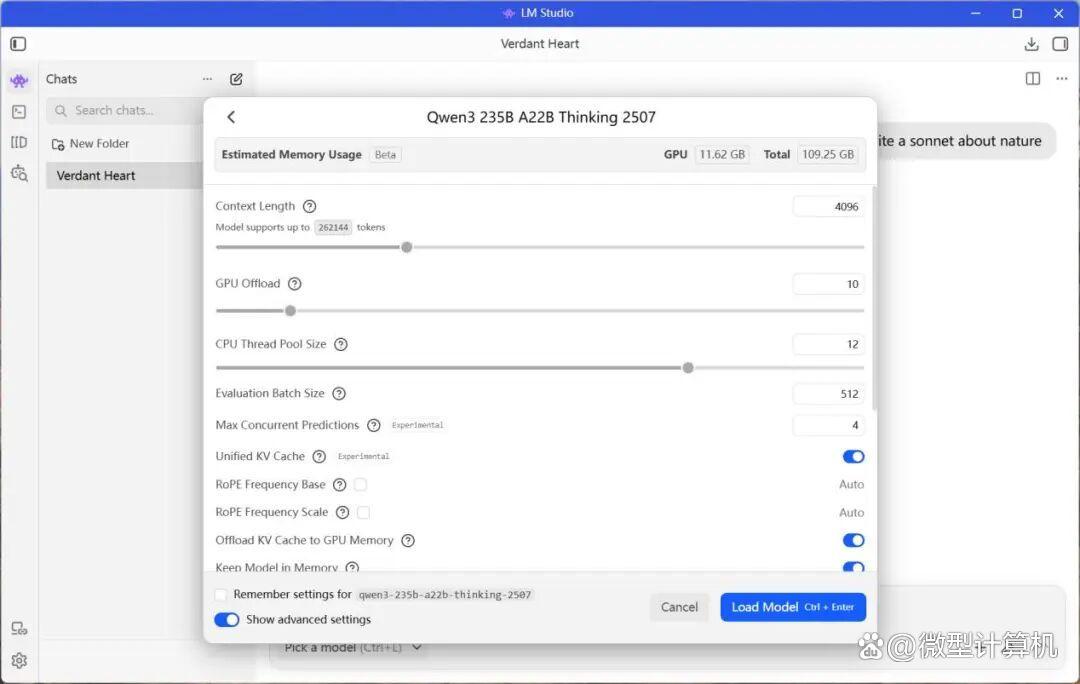Open My Models library icon in sidebar
The height and width of the screenshot is (684, 1080).
[x=19, y=142]
